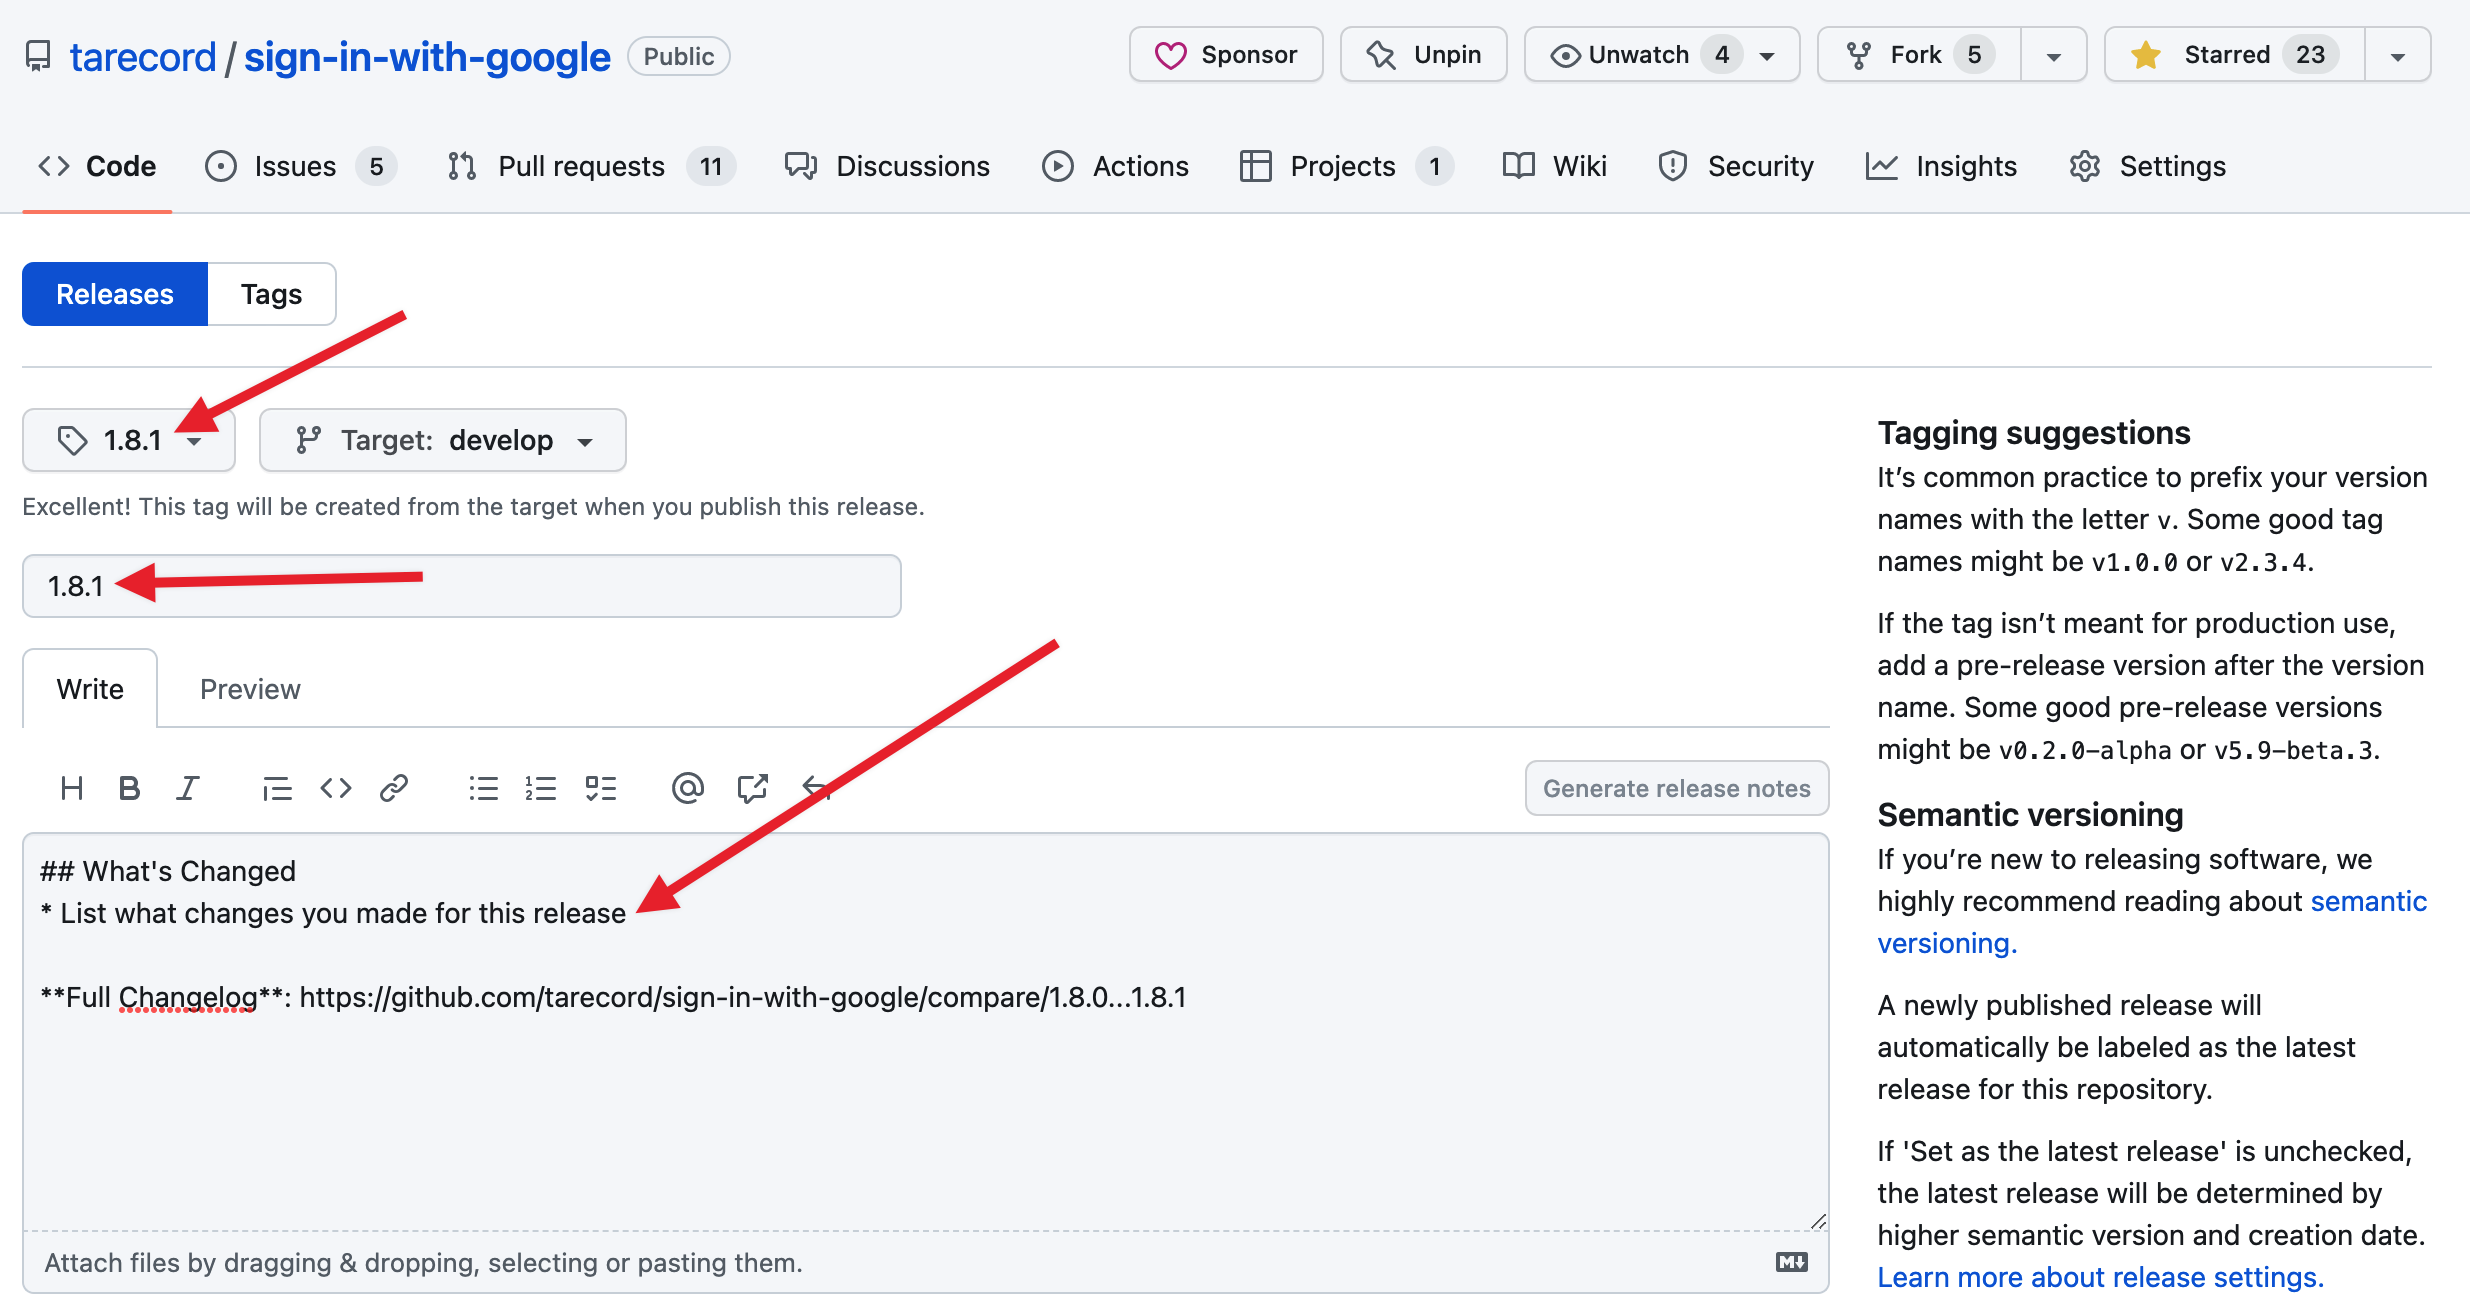Viewport: 2470px width, 1314px height.
Task: Expand the Target: develop branch dropdown
Action: pyautogui.click(x=442, y=440)
